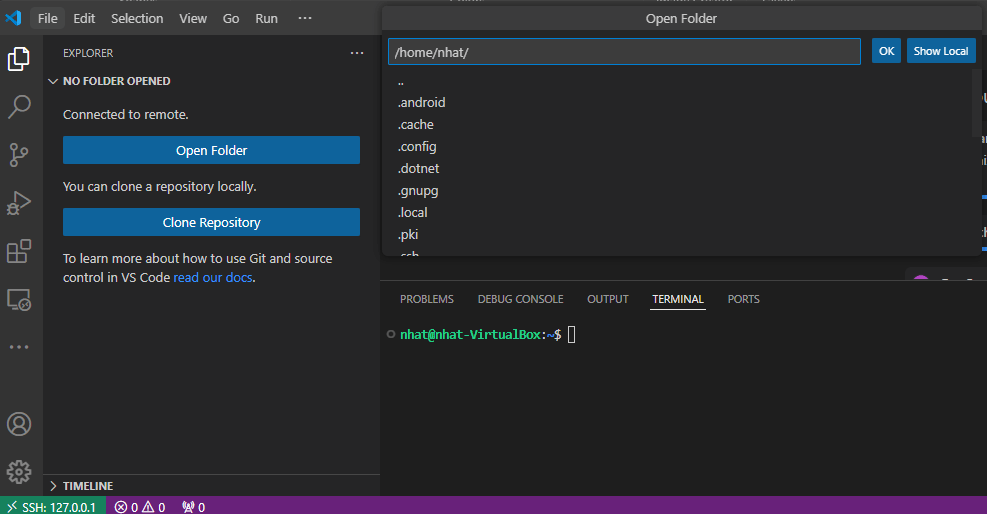Click the Show Local button
The image size is (987, 514).
(x=940, y=51)
